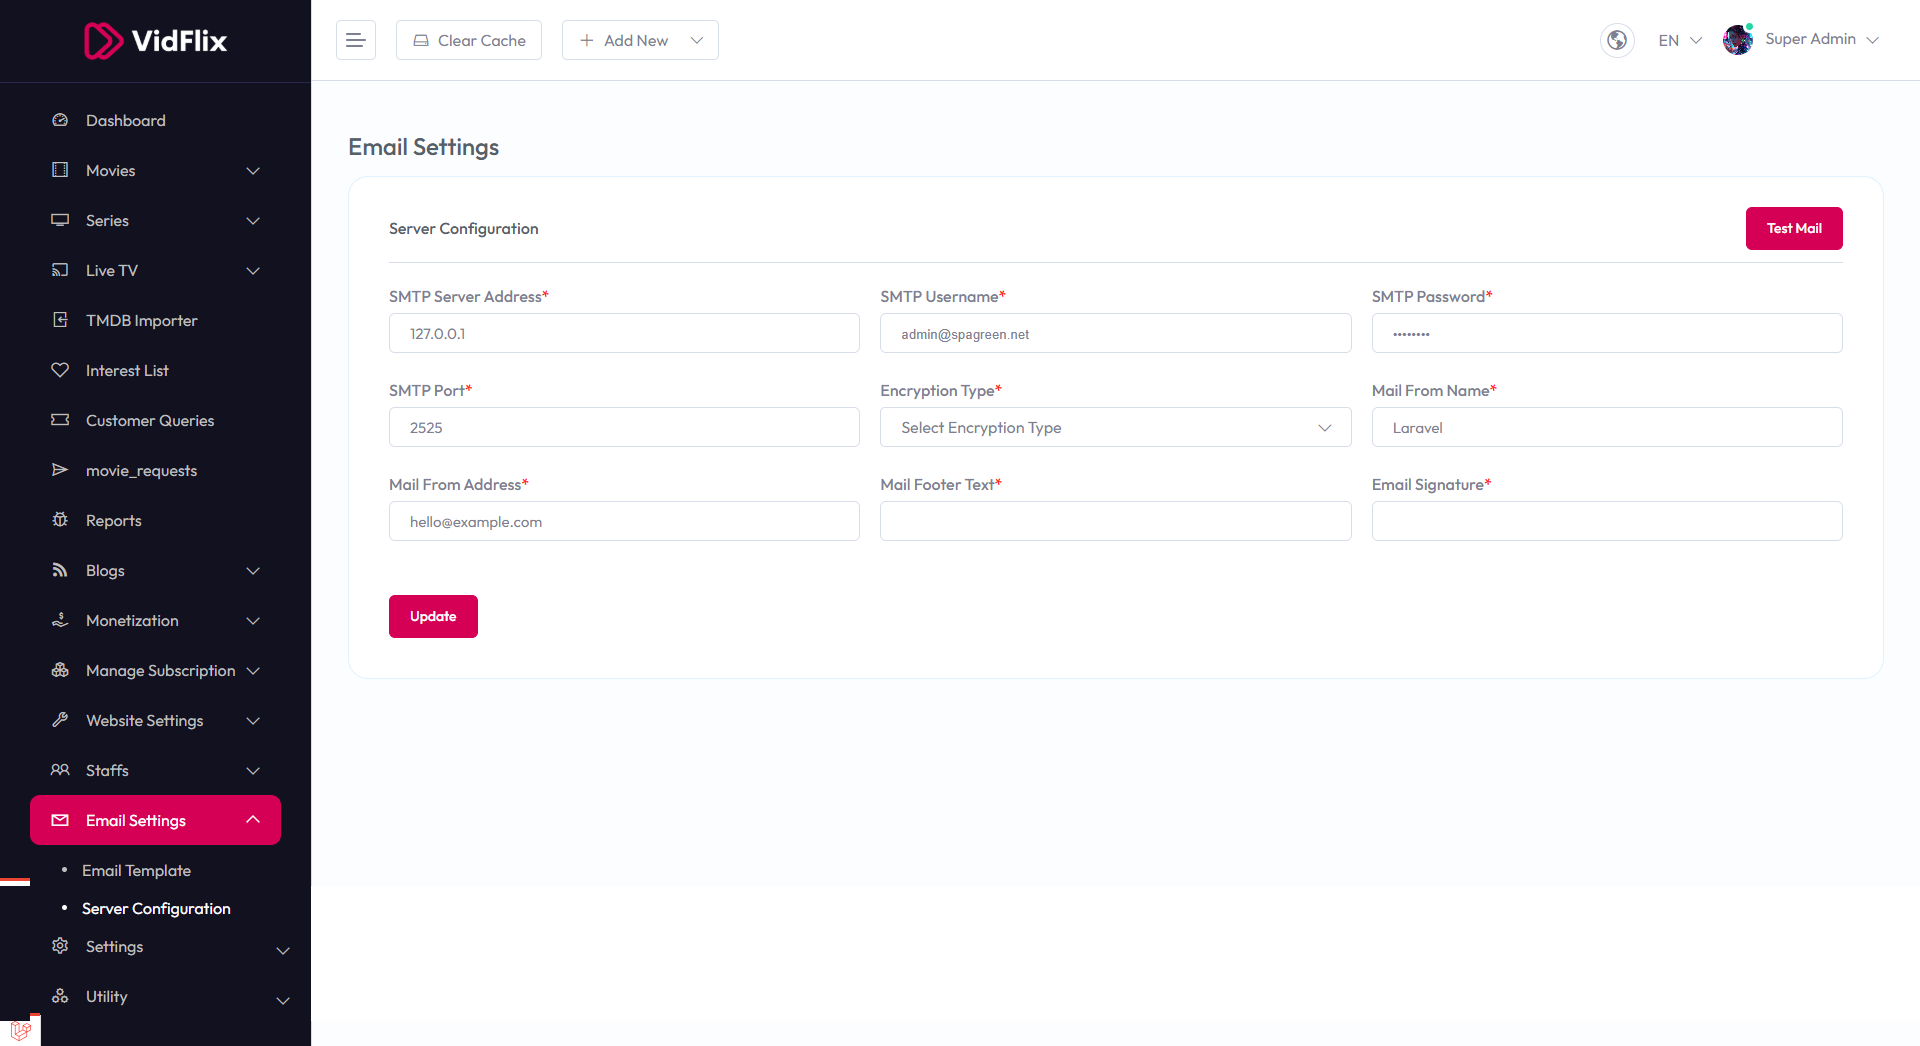Expand the Add New dropdown
The width and height of the screenshot is (1920, 1046).
point(640,40)
